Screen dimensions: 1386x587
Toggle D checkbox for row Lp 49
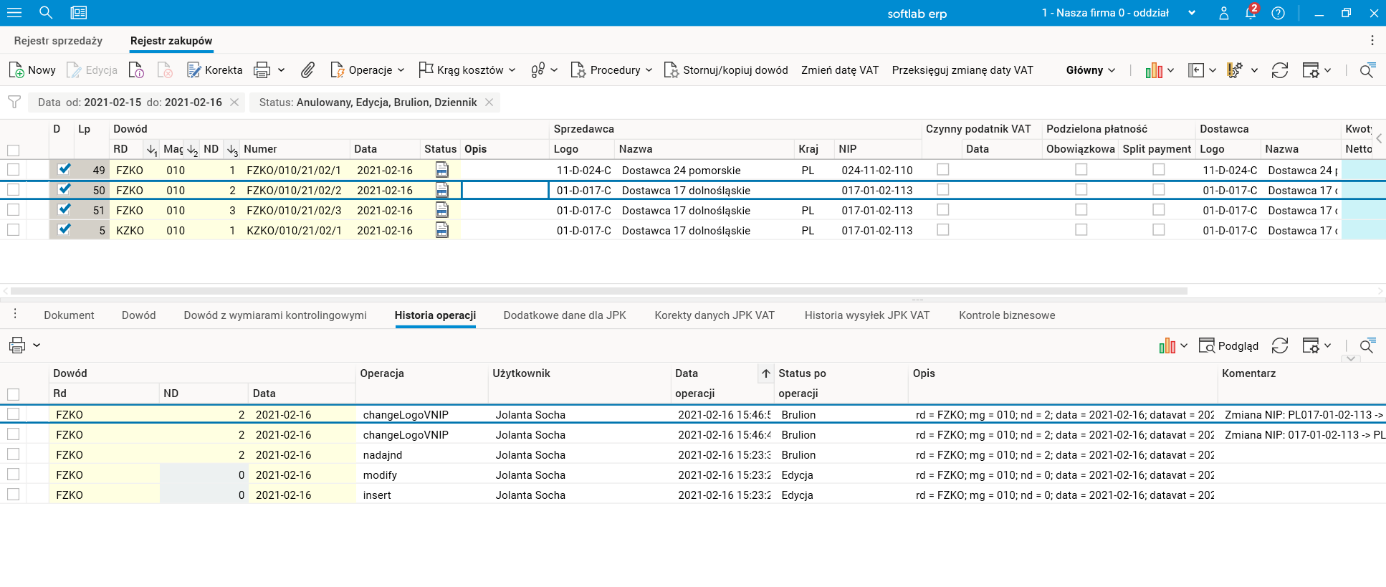(65, 170)
